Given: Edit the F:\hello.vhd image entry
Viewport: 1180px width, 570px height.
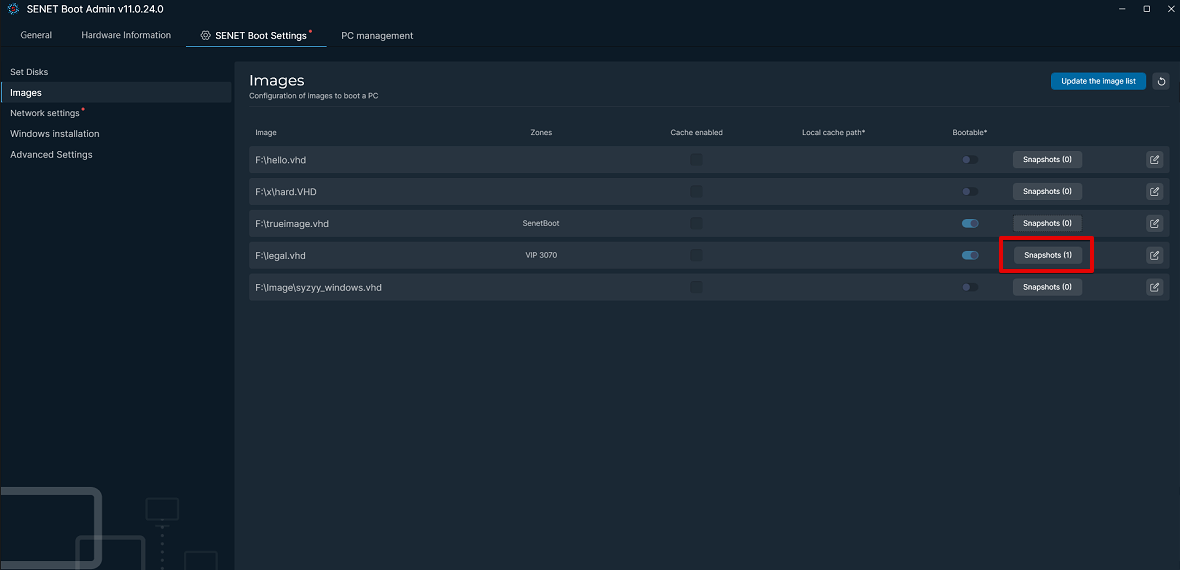Looking at the screenshot, I should coord(1154,160).
